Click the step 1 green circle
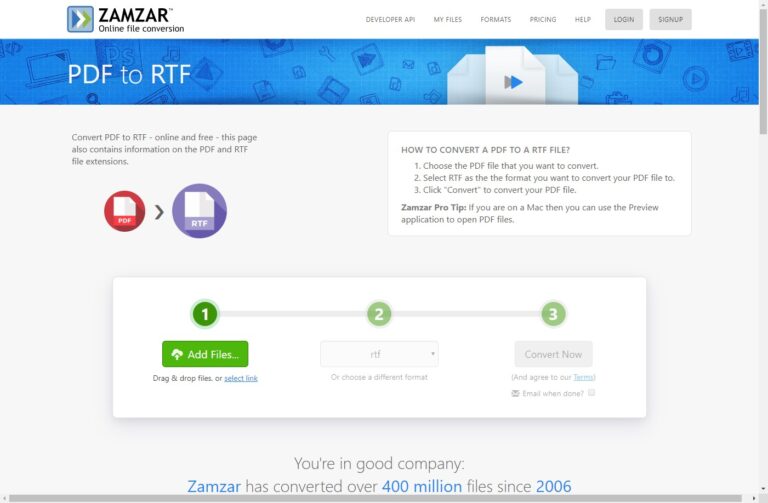Image resolution: width=768 pixels, height=503 pixels. (x=205, y=314)
